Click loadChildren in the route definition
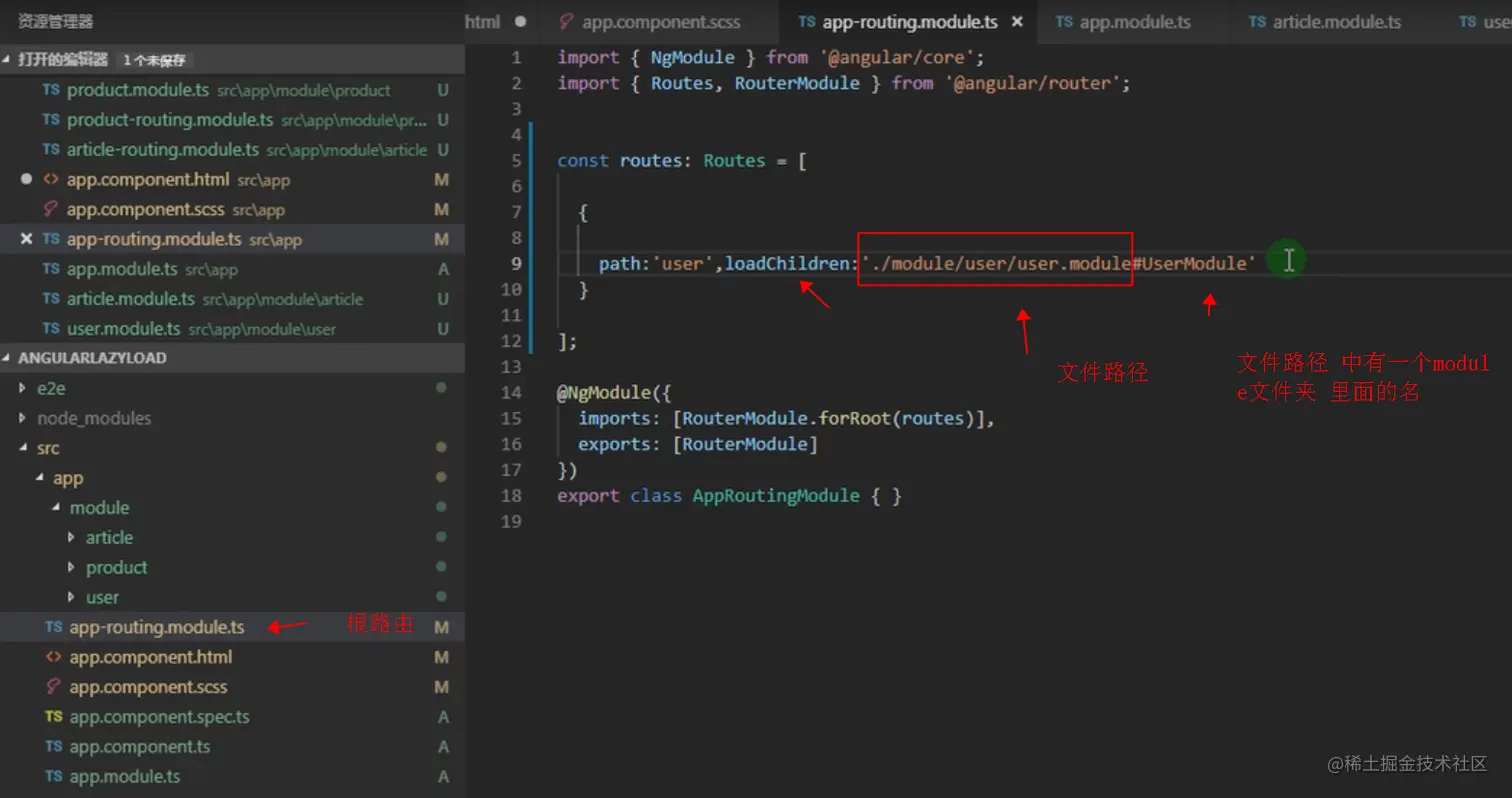Screen dimensions: 1512x798 [786, 263]
